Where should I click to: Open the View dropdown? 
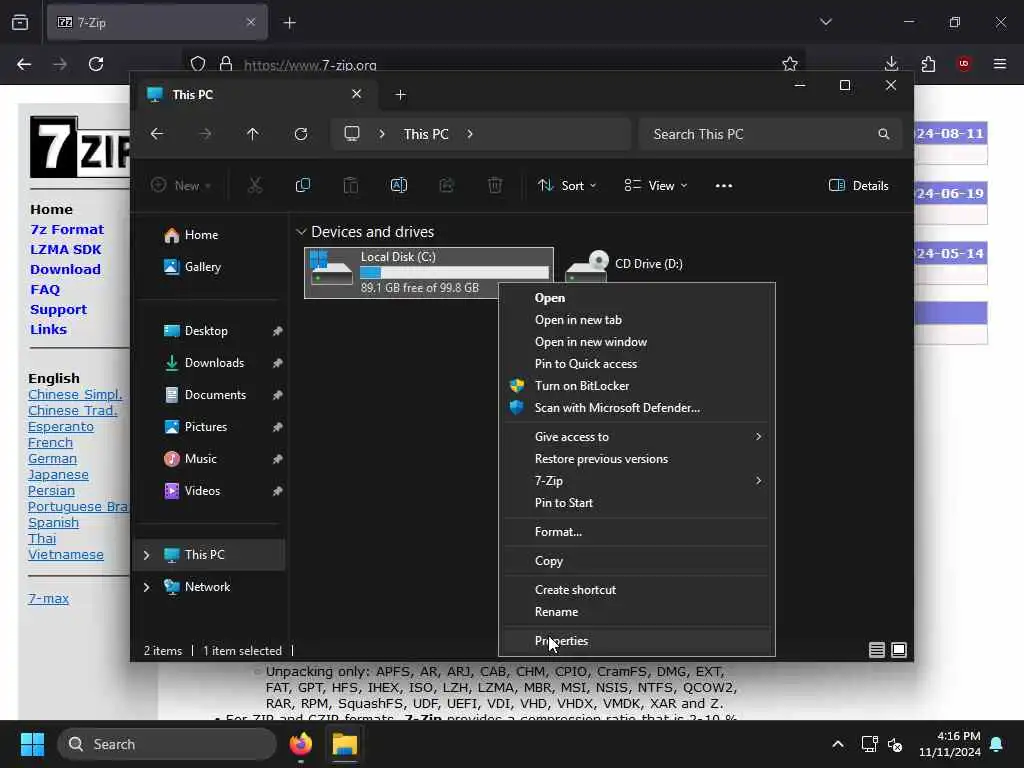pos(656,185)
